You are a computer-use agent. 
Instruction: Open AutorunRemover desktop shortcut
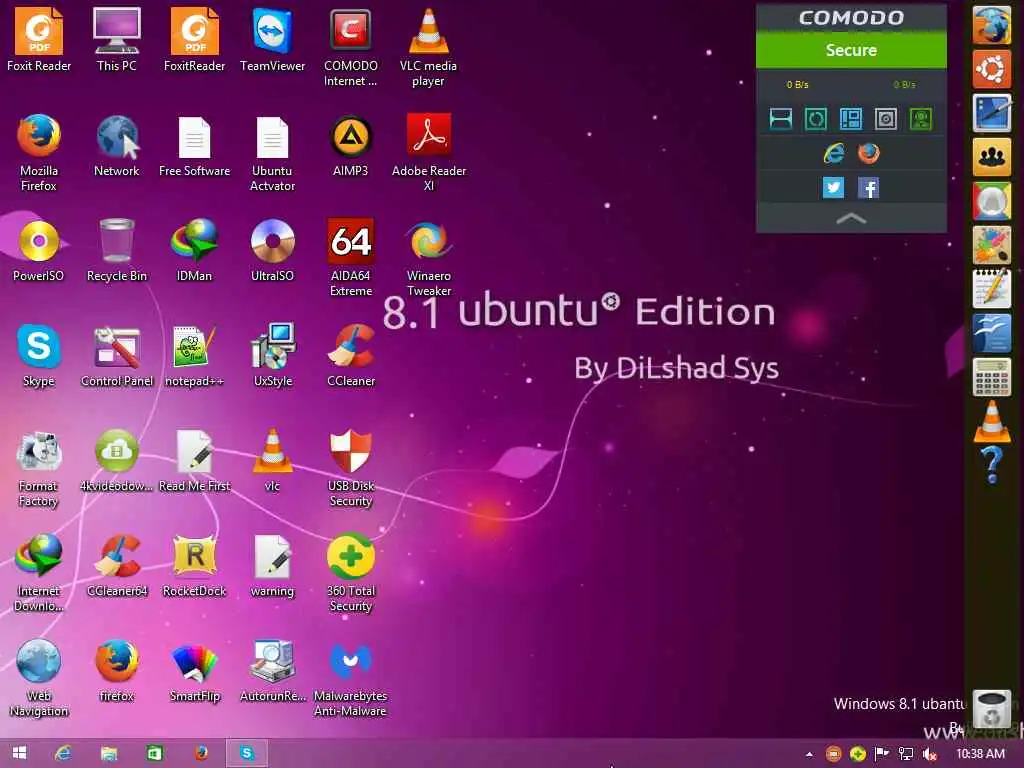tap(272, 671)
